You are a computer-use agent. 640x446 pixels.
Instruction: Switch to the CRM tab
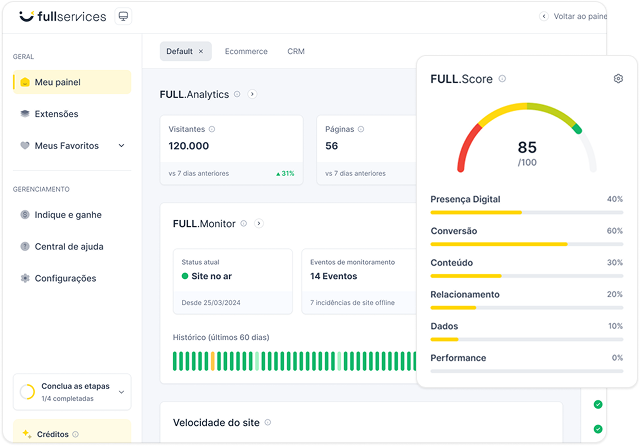pyautogui.click(x=296, y=51)
